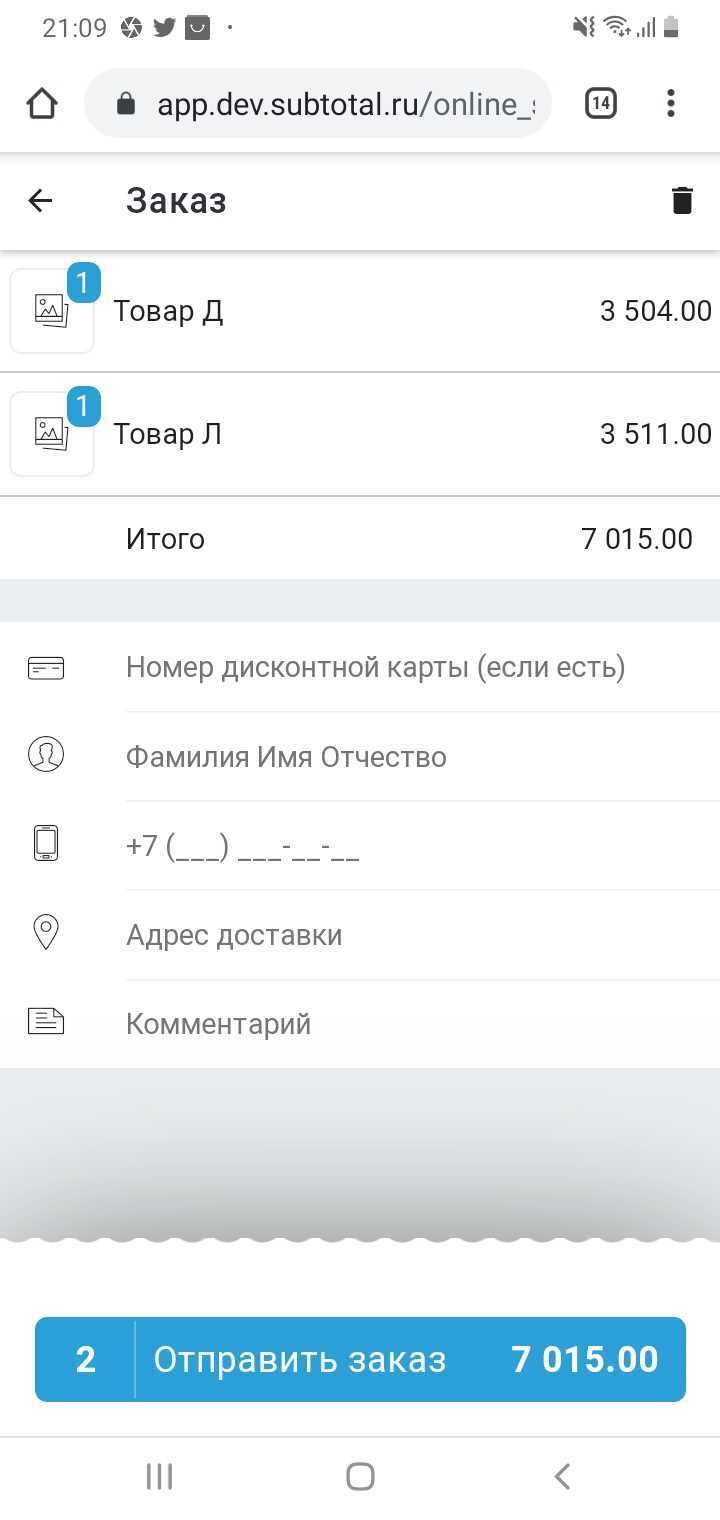This screenshot has height=1520, width=720.
Task: Click the discount card icon
Action: pyautogui.click(x=46, y=667)
